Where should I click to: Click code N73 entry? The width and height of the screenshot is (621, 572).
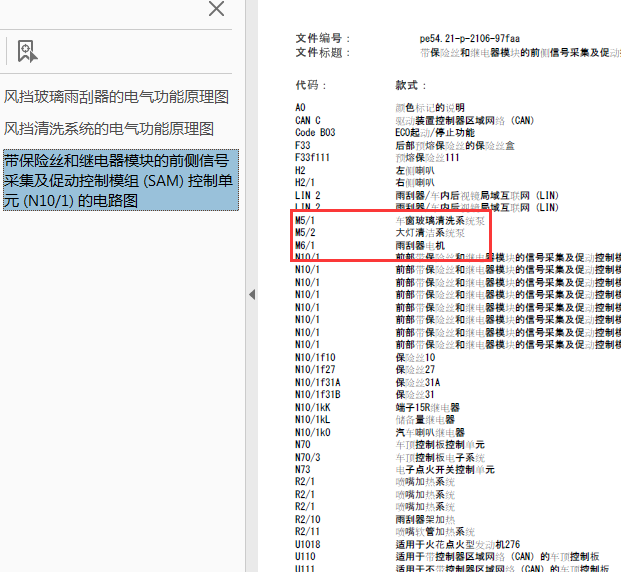coord(303,469)
